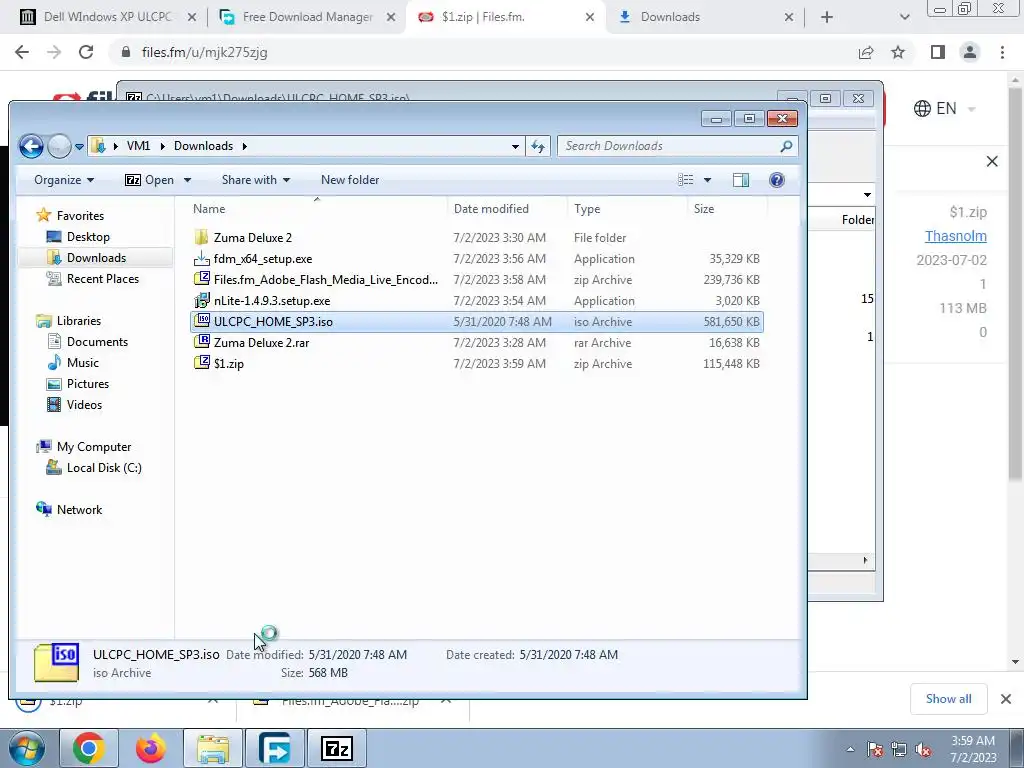Open Pictures library
Viewport: 1024px width, 768px height.
(78, 383)
